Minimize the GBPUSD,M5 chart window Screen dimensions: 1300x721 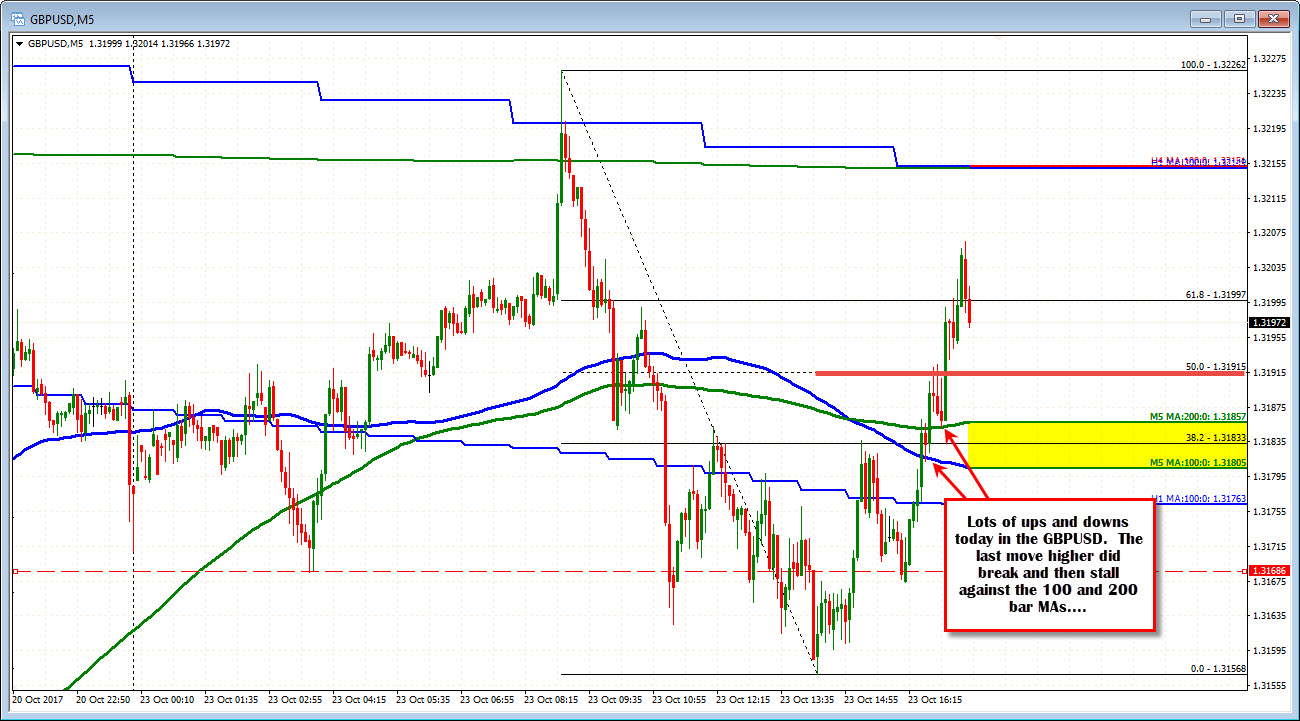coord(1208,18)
